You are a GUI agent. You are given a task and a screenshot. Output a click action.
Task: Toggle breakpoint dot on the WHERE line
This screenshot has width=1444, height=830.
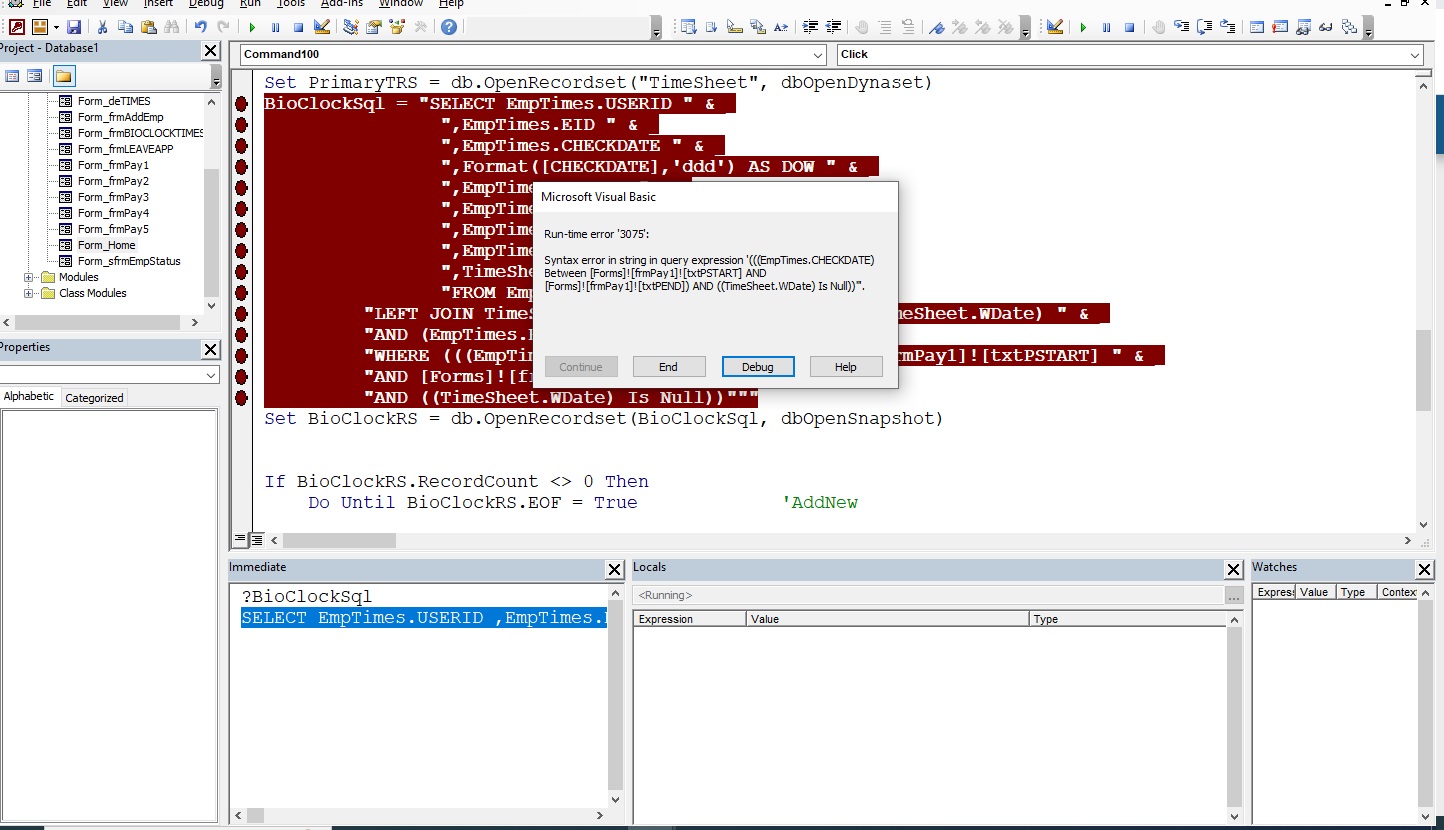pyautogui.click(x=241, y=355)
